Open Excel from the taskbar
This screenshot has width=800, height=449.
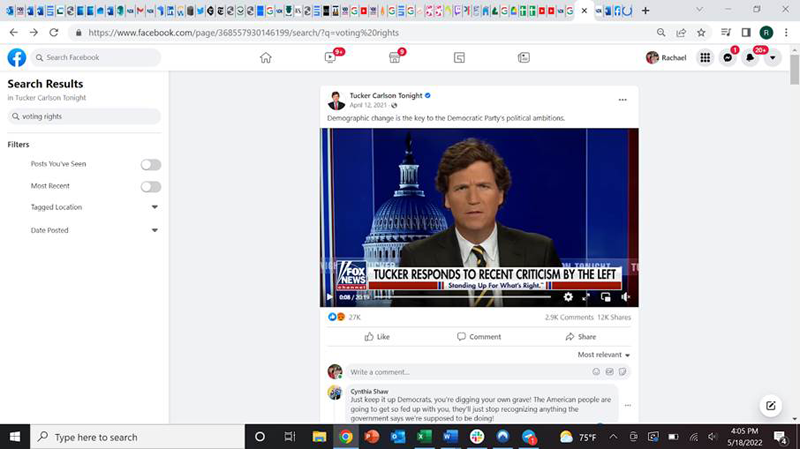point(424,437)
